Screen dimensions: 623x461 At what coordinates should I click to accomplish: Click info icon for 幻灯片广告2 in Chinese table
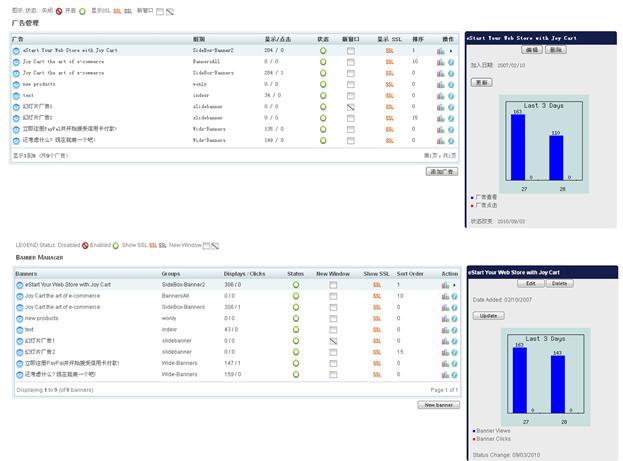[451, 118]
